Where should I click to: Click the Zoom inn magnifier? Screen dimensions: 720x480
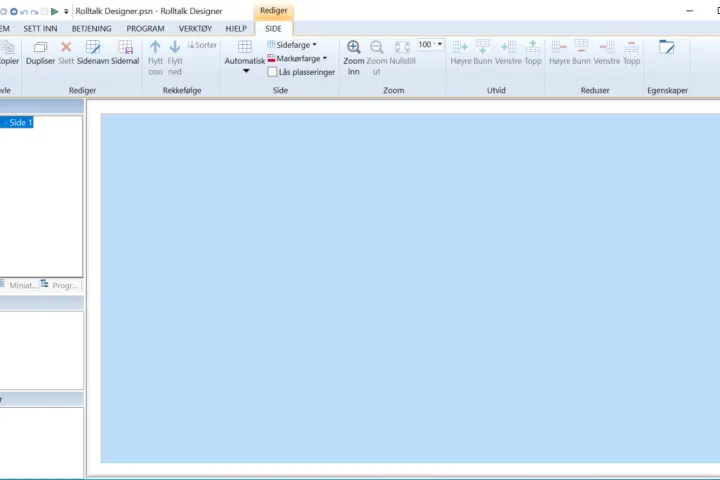353,48
